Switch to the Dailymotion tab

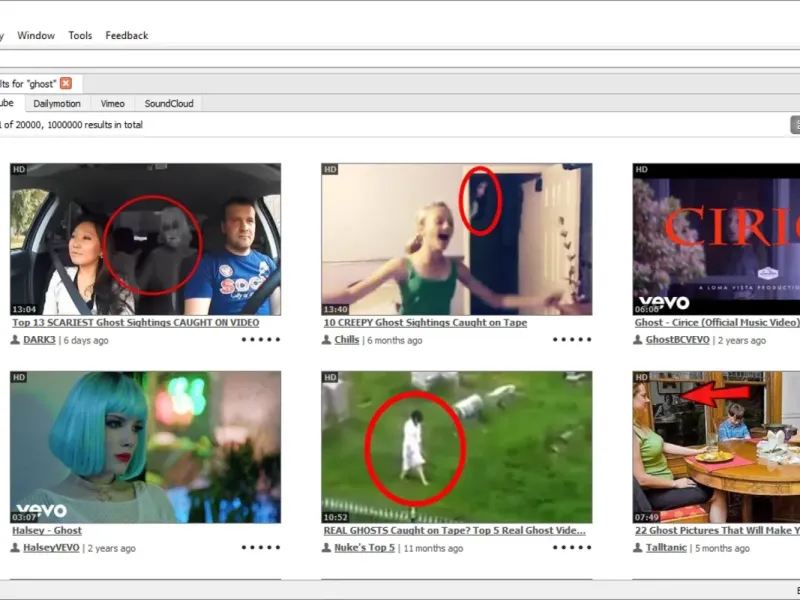(x=57, y=104)
